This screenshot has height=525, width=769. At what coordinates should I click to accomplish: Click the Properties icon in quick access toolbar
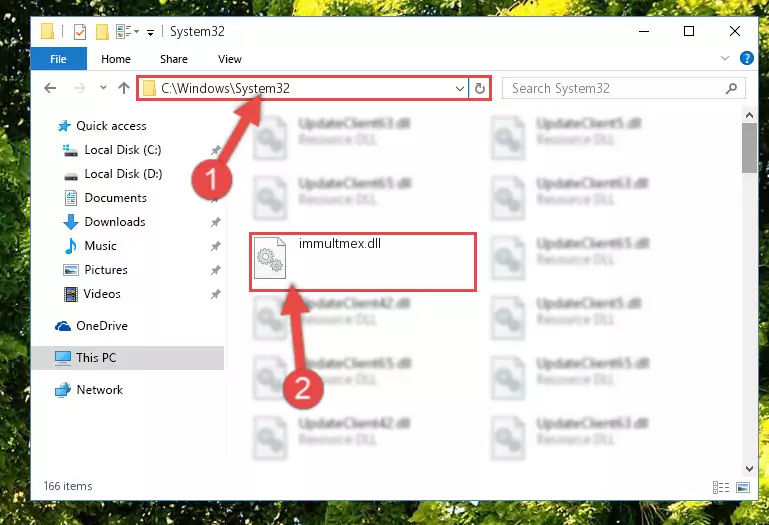point(80,32)
